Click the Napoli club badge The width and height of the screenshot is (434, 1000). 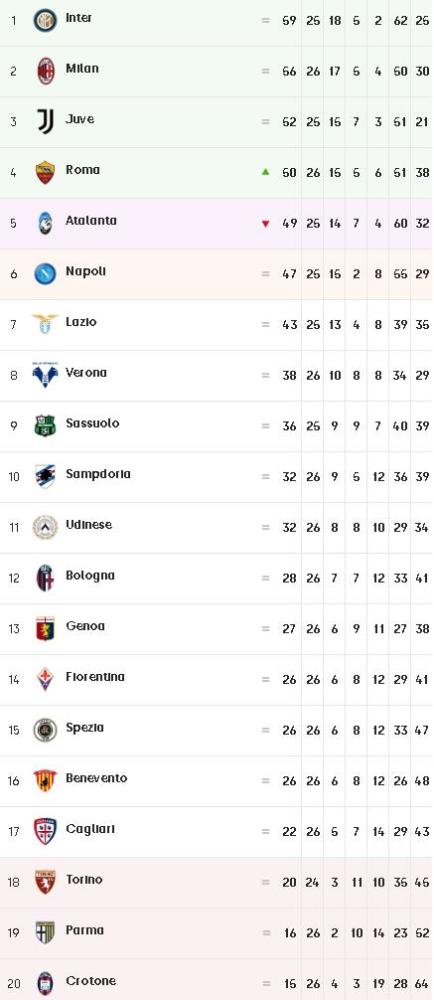pos(45,274)
